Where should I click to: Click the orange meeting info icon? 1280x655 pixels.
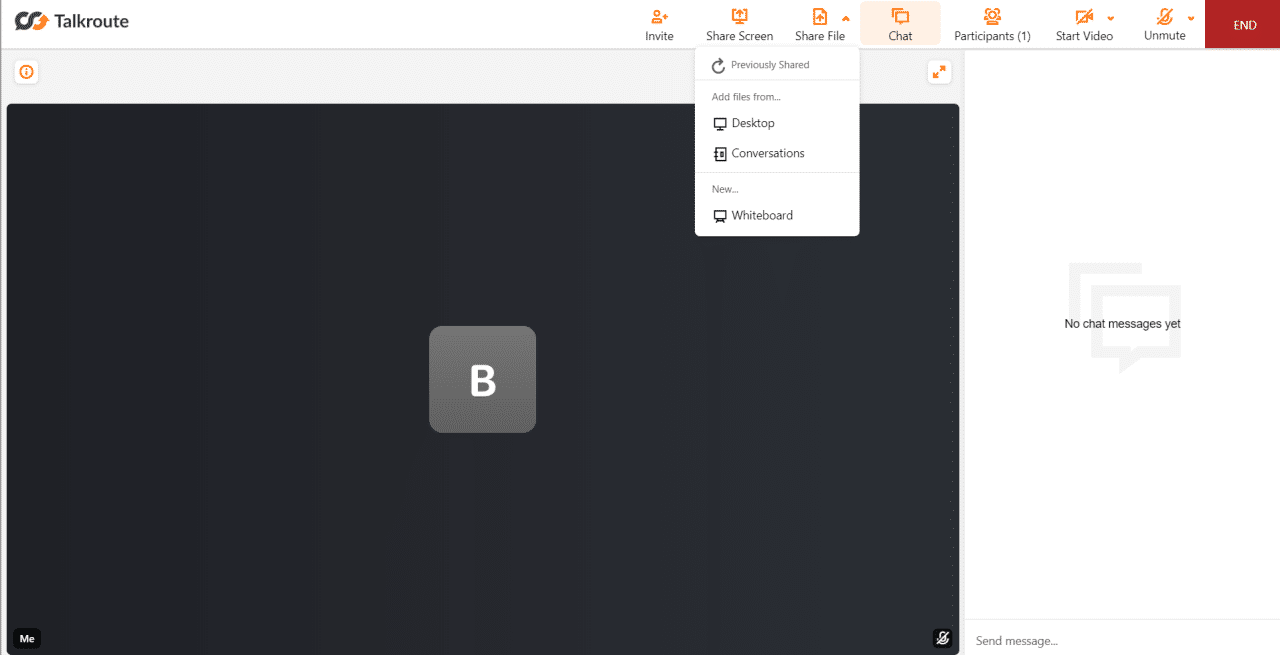click(26, 72)
